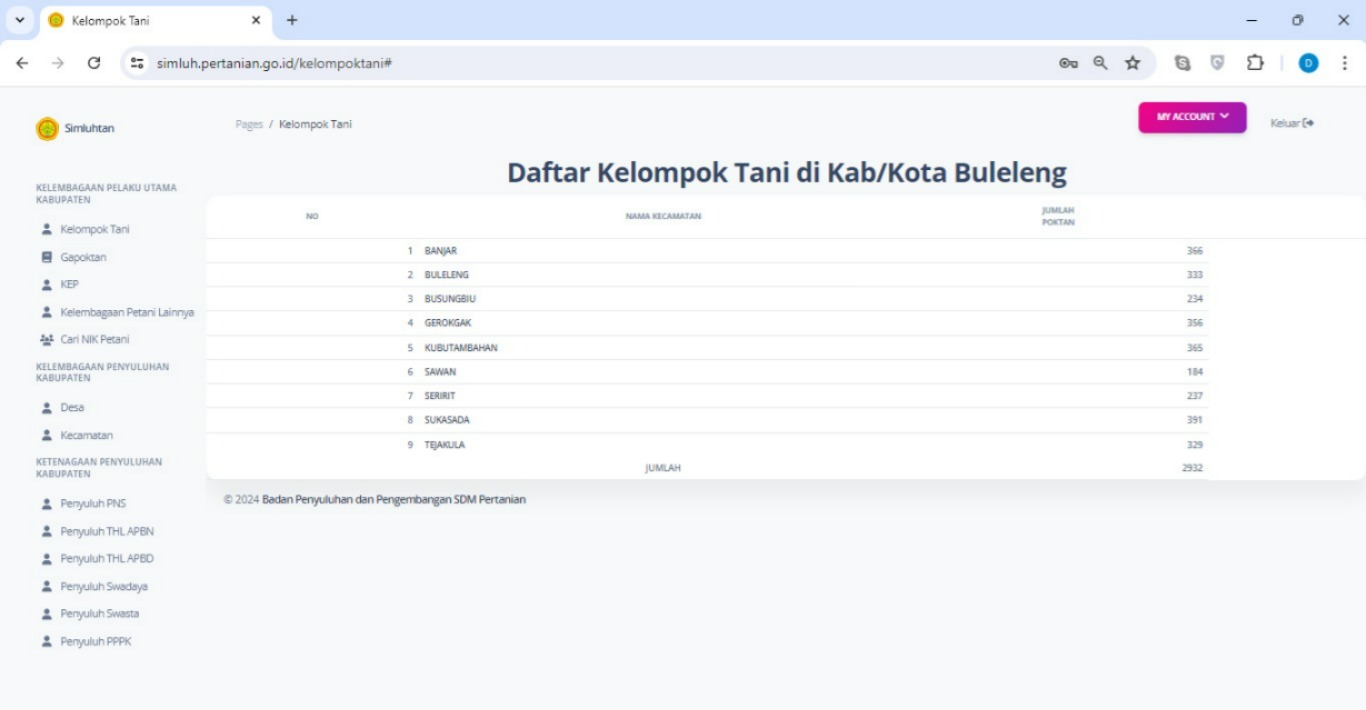The image size is (1366, 710).
Task: Click the Simluhtan logo icon
Action: (x=47, y=128)
